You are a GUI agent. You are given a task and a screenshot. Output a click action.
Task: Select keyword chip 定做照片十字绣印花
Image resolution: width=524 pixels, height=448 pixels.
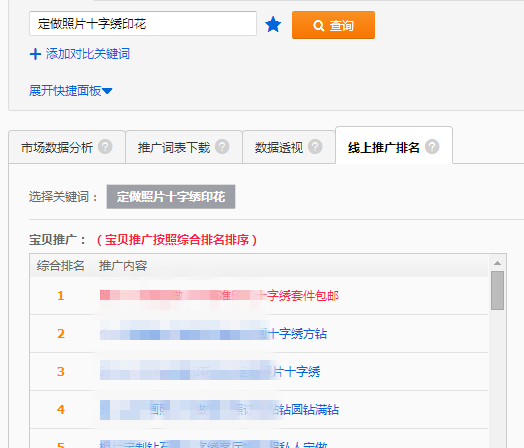pos(171,197)
